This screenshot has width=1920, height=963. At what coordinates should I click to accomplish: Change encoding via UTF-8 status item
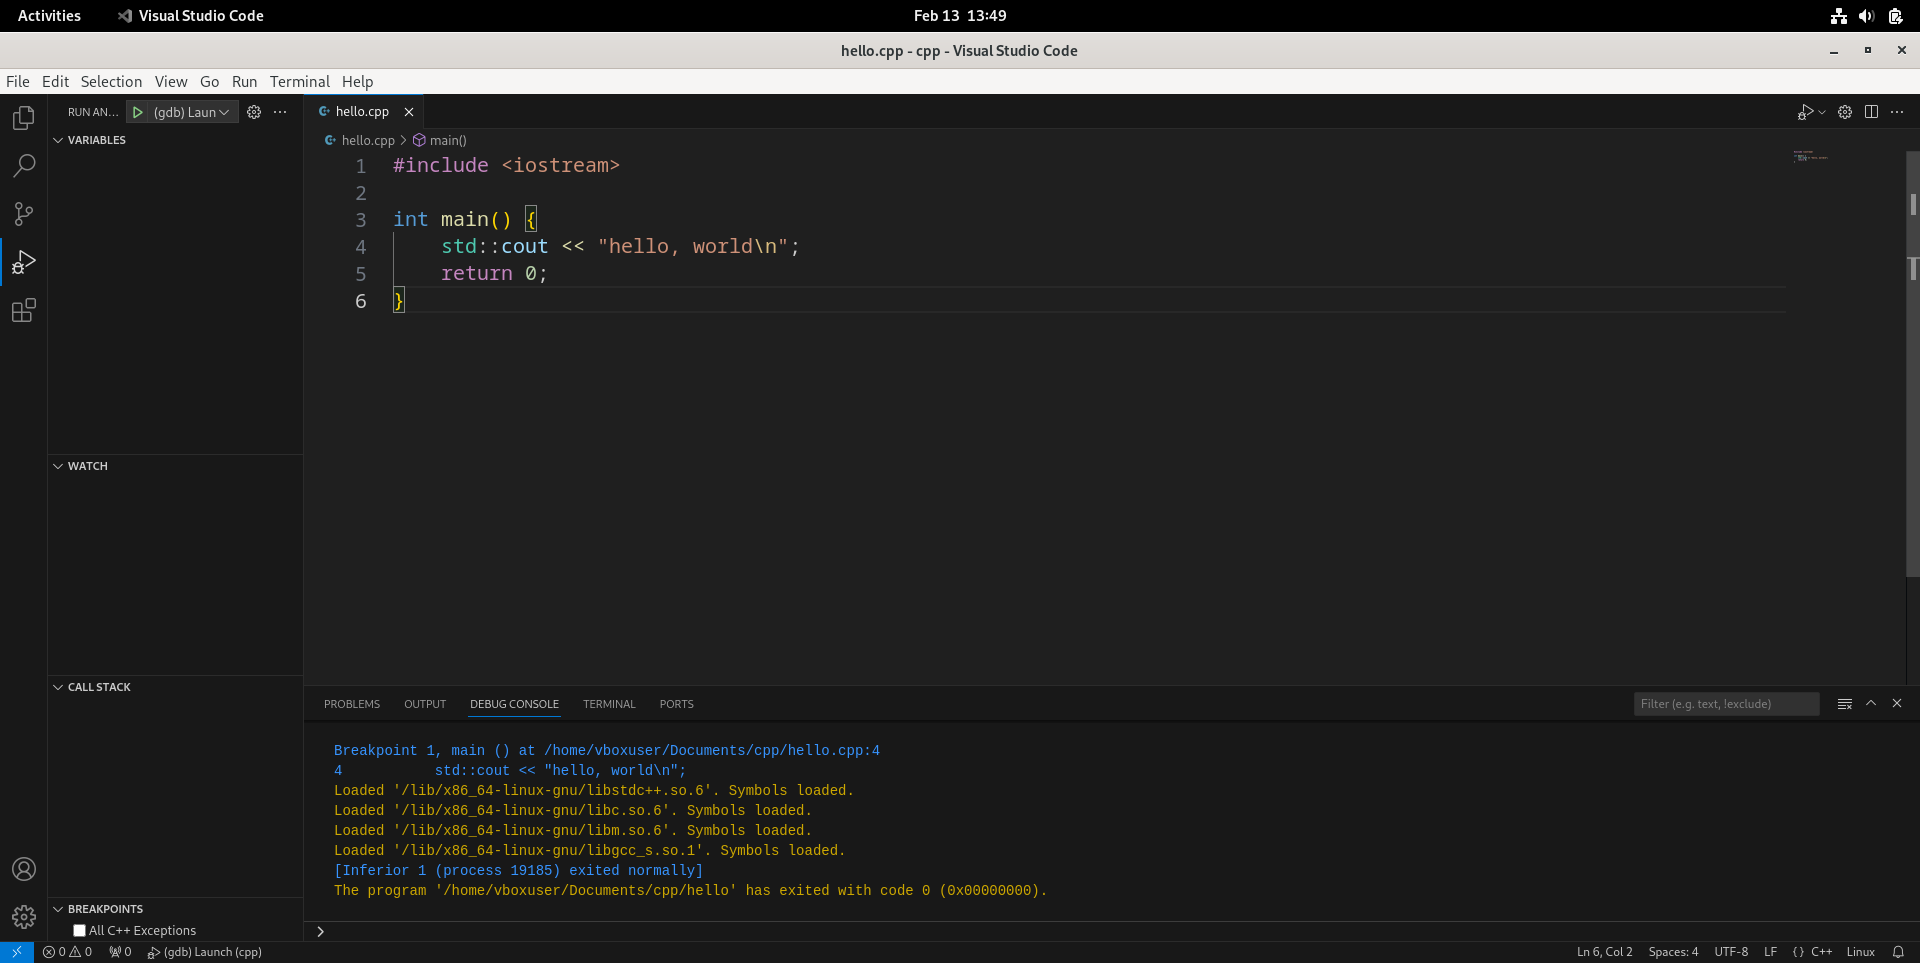pos(1731,952)
